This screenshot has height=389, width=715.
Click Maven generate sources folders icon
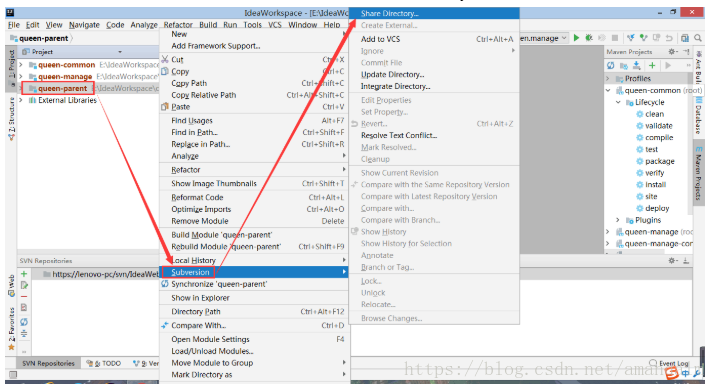(623, 66)
